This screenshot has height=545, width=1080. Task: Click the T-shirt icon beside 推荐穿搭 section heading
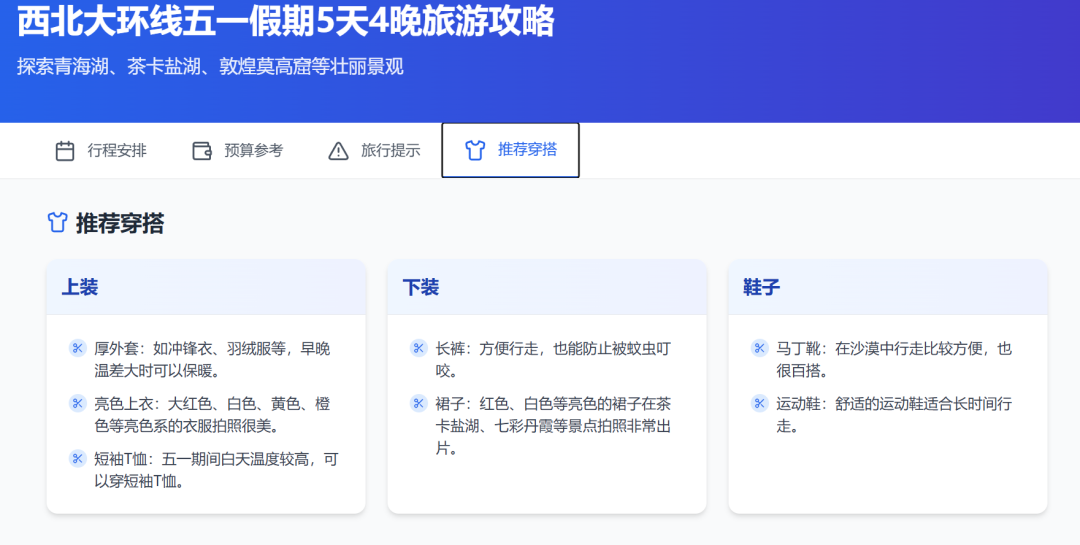click(57, 223)
